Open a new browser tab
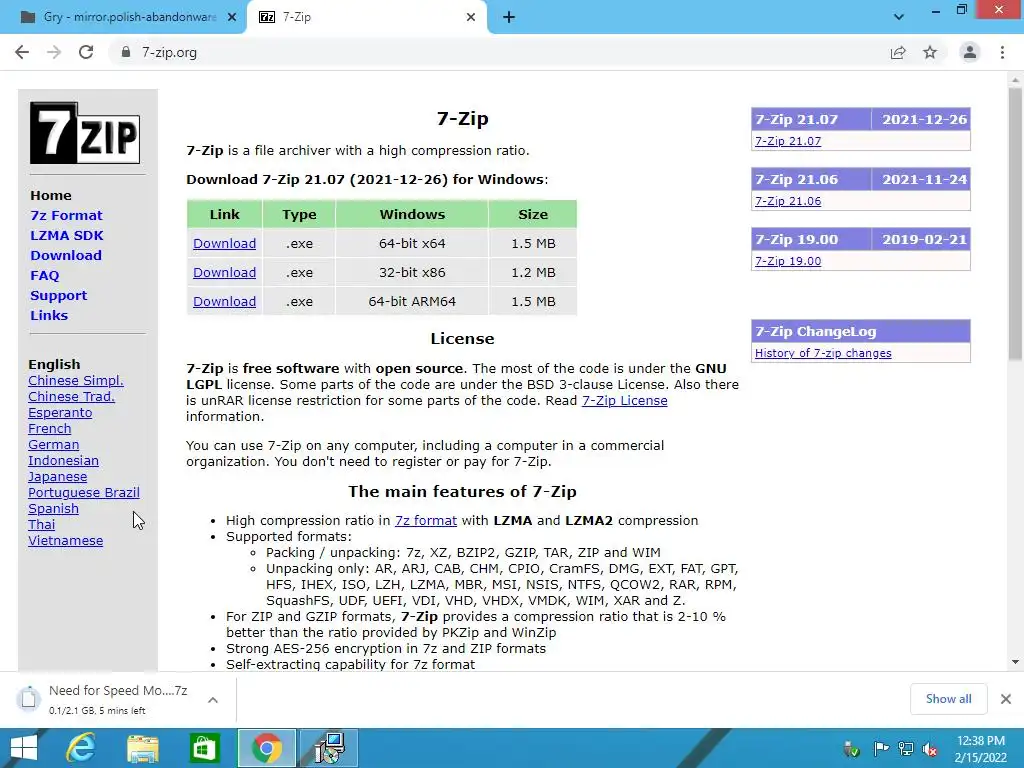The height and width of the screenshot is (768, 1024). point(509,17)
